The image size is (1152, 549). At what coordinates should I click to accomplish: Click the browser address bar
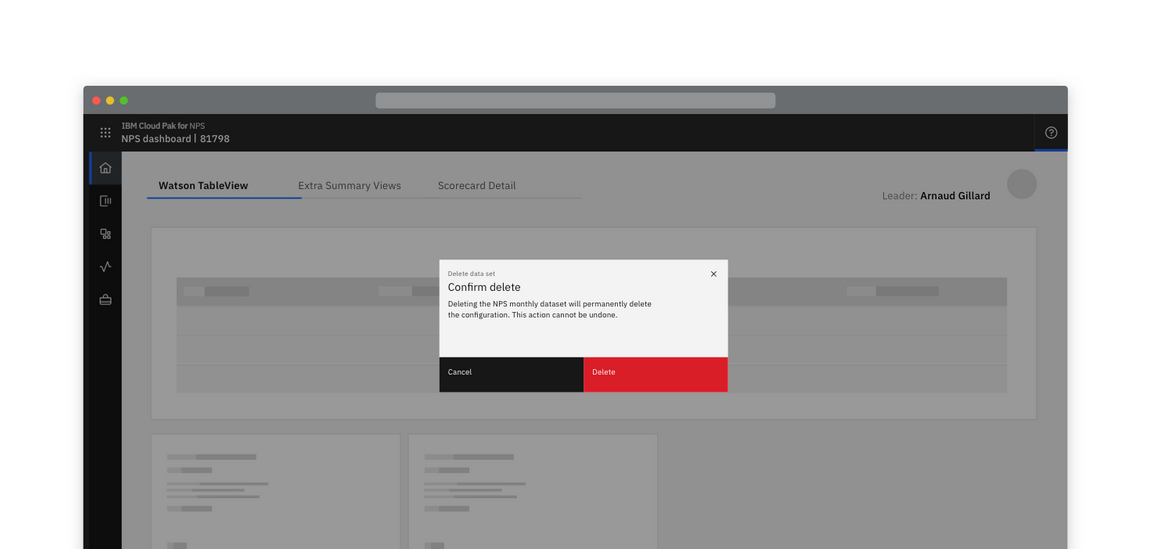[x=575, y=101]
